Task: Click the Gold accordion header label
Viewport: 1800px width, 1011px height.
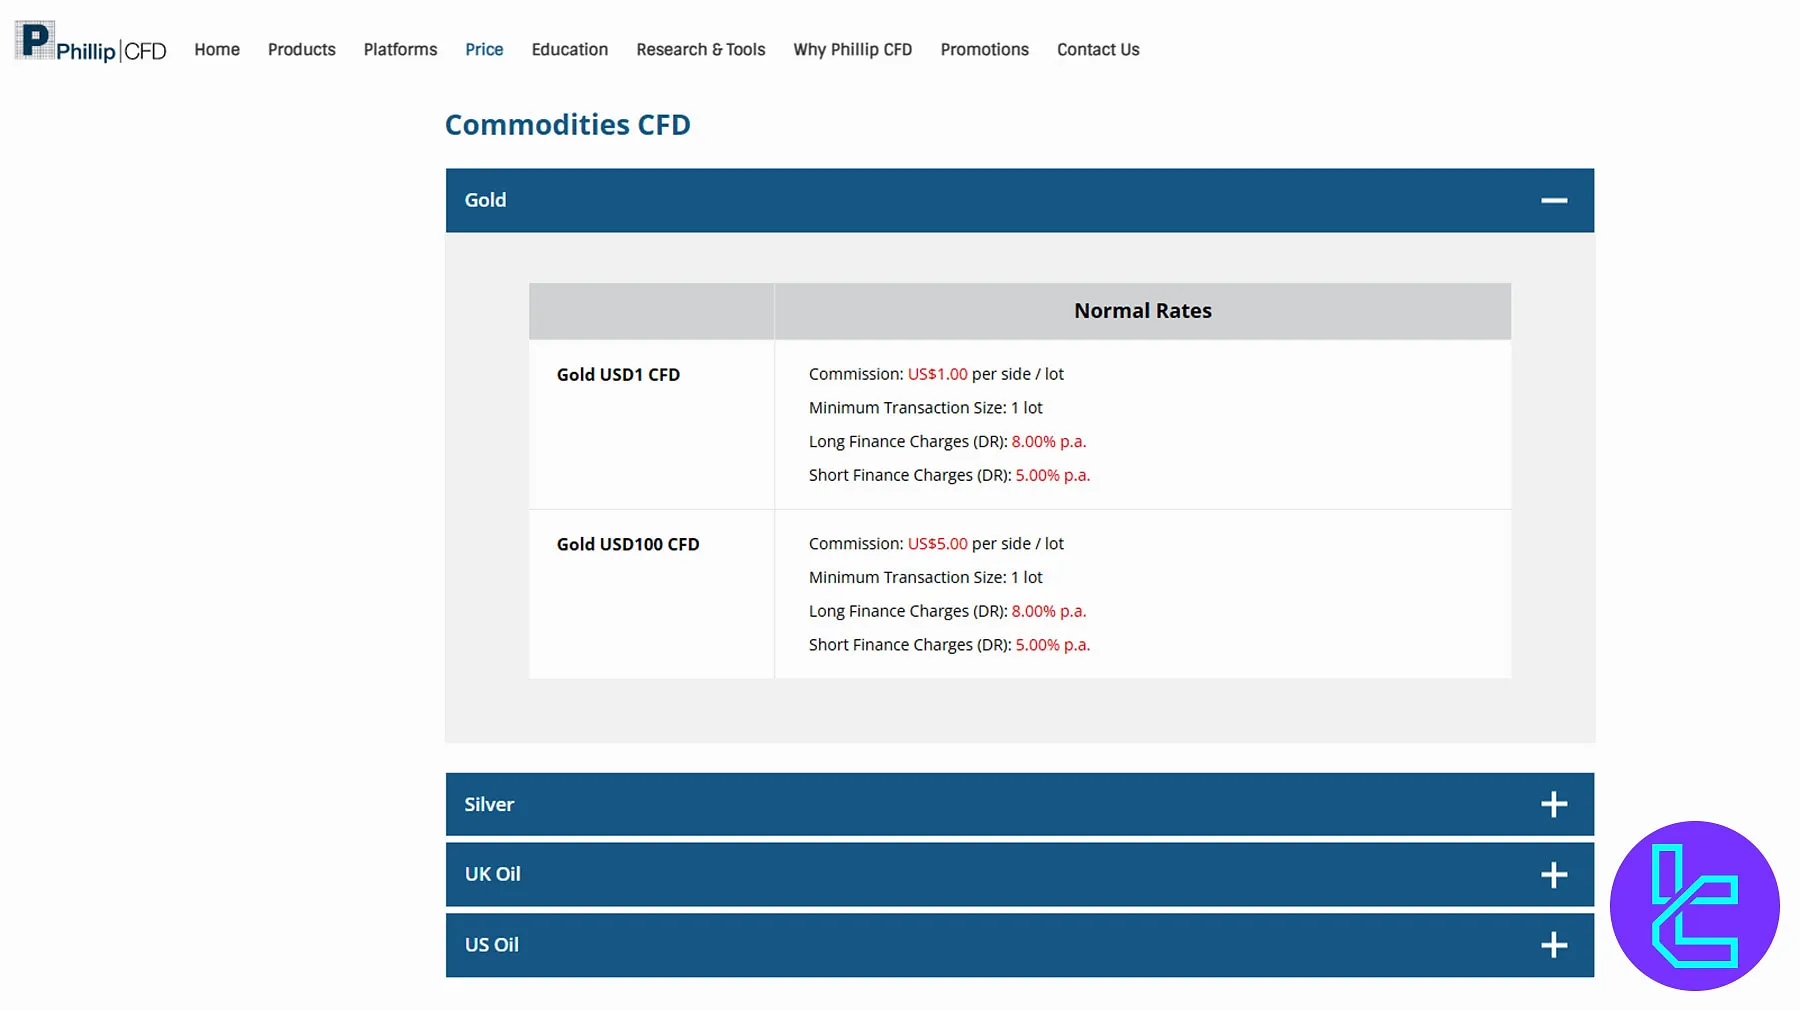Action: pyautogui.click(x=485, y=200)
